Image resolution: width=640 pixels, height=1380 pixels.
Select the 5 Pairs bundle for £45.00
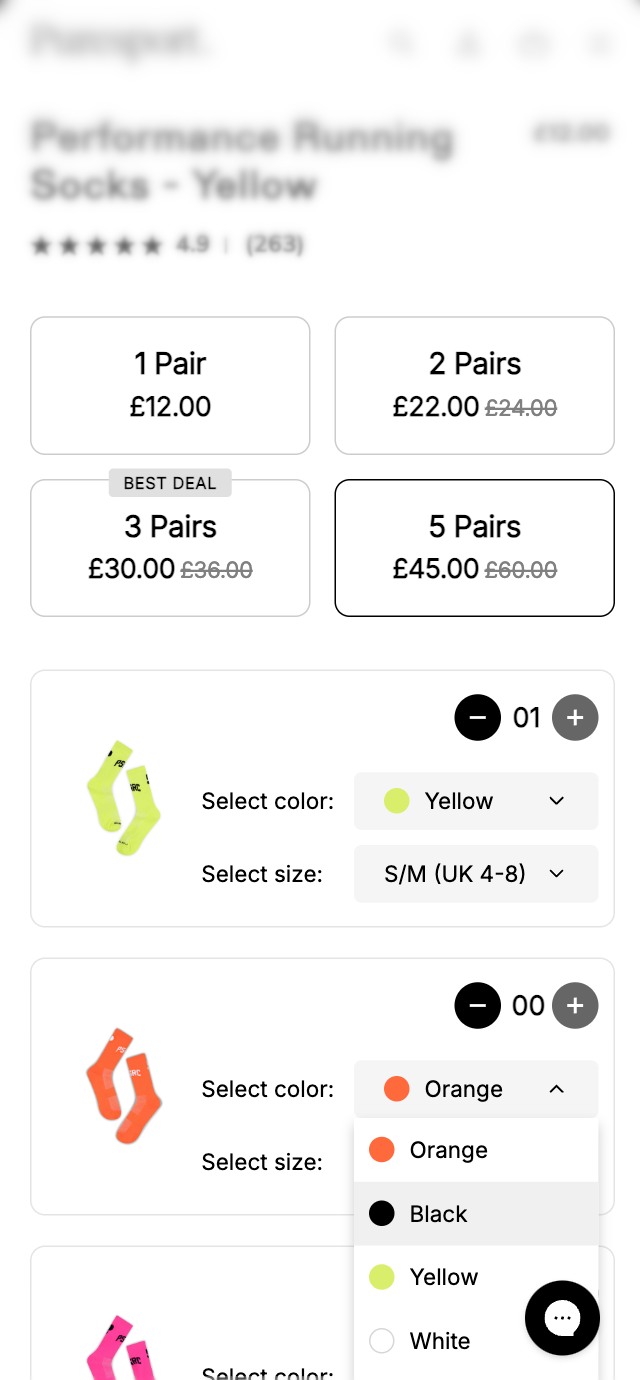[474, 548]
